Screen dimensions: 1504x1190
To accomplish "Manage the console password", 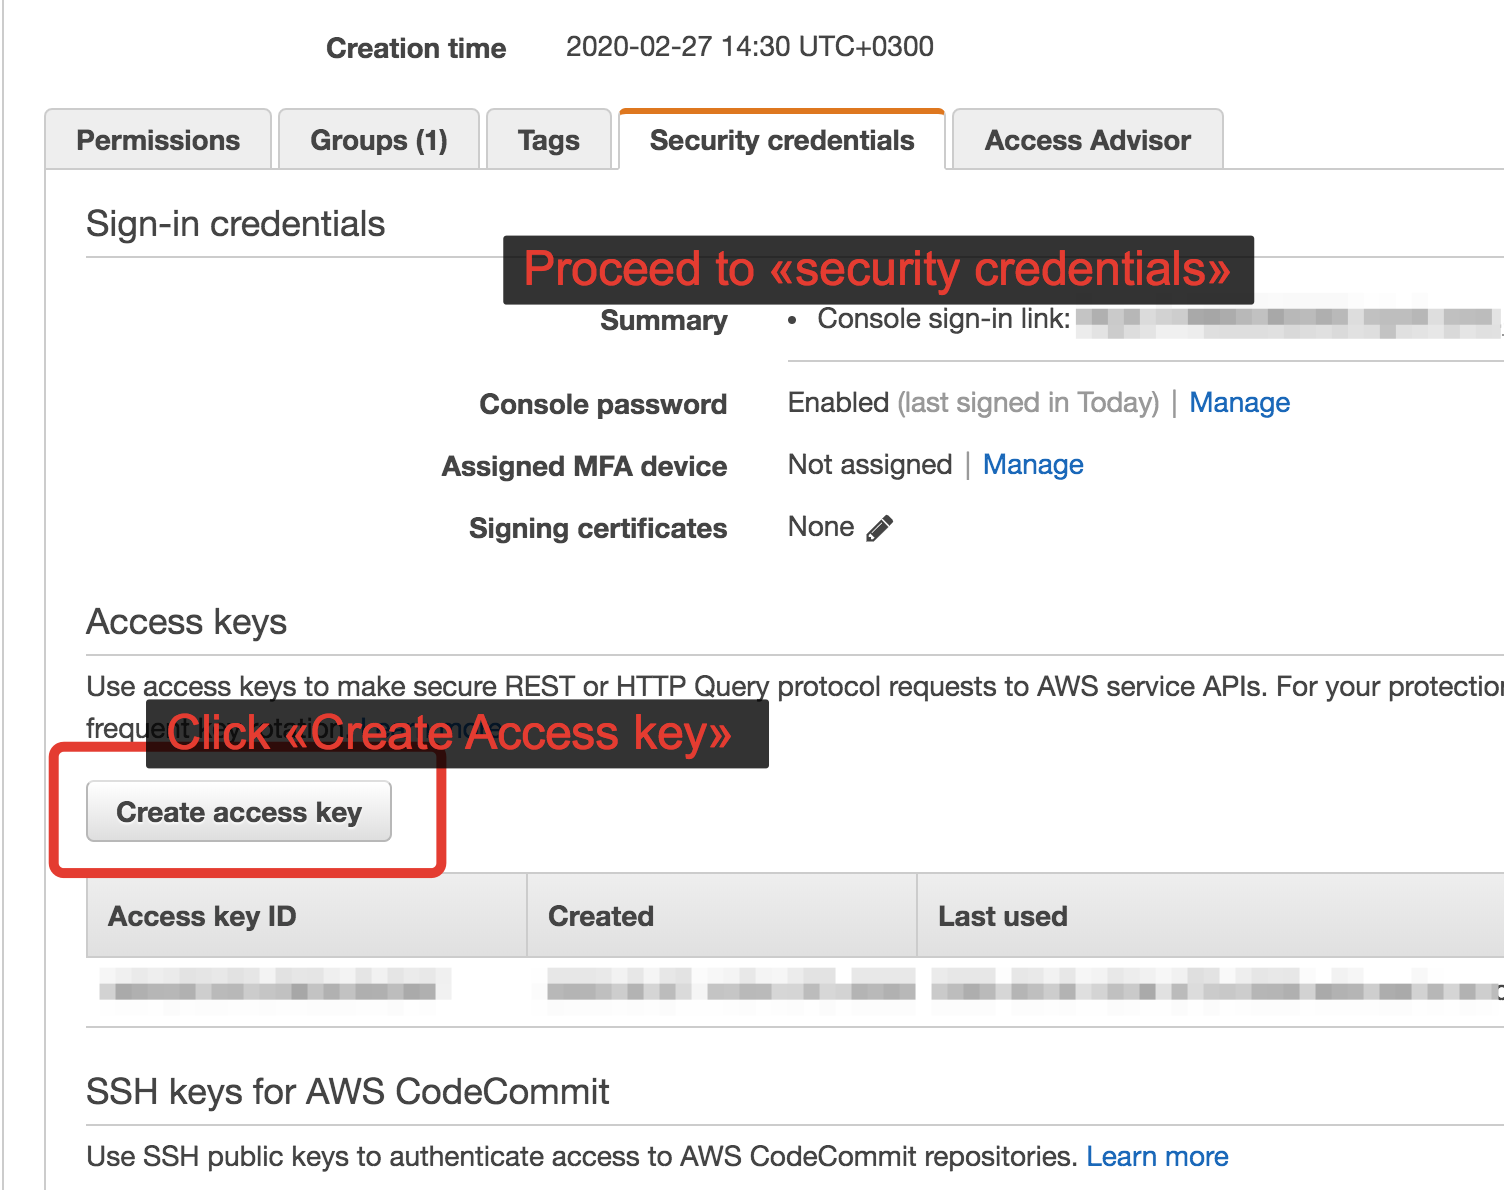I will [x=1239, y=403].
